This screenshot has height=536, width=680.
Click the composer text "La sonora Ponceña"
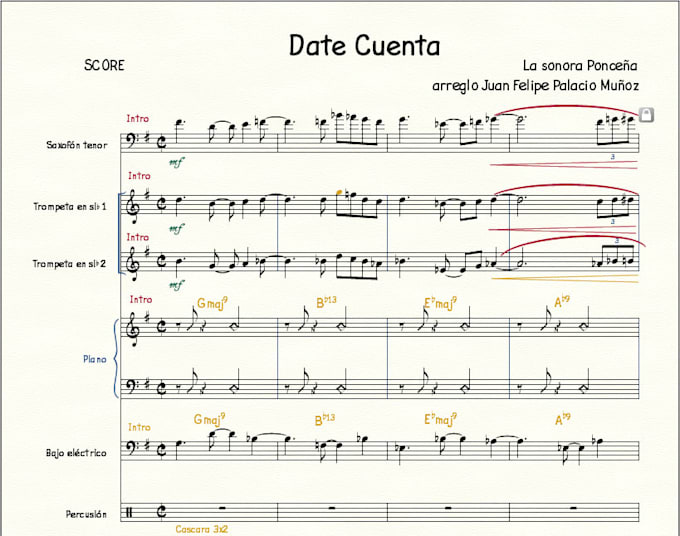pyautogui.click(x=580, y=65)
